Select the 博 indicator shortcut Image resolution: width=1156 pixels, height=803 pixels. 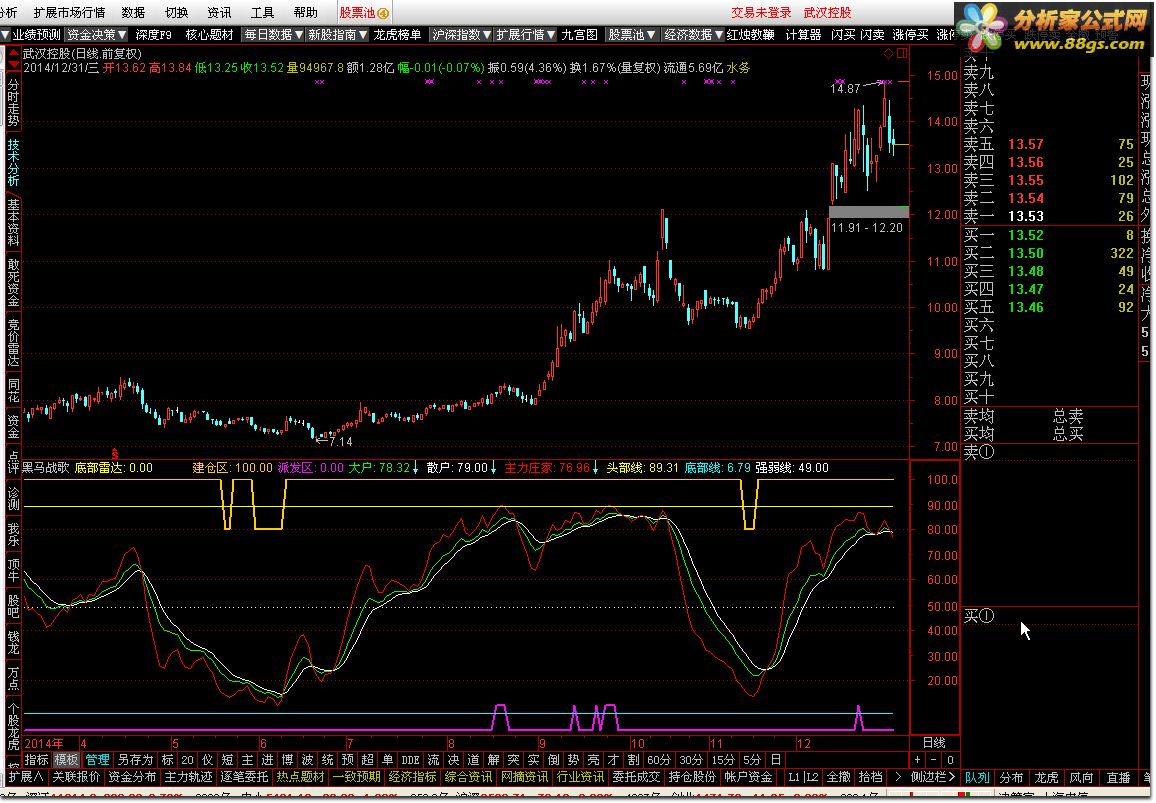tap(288, 759)
